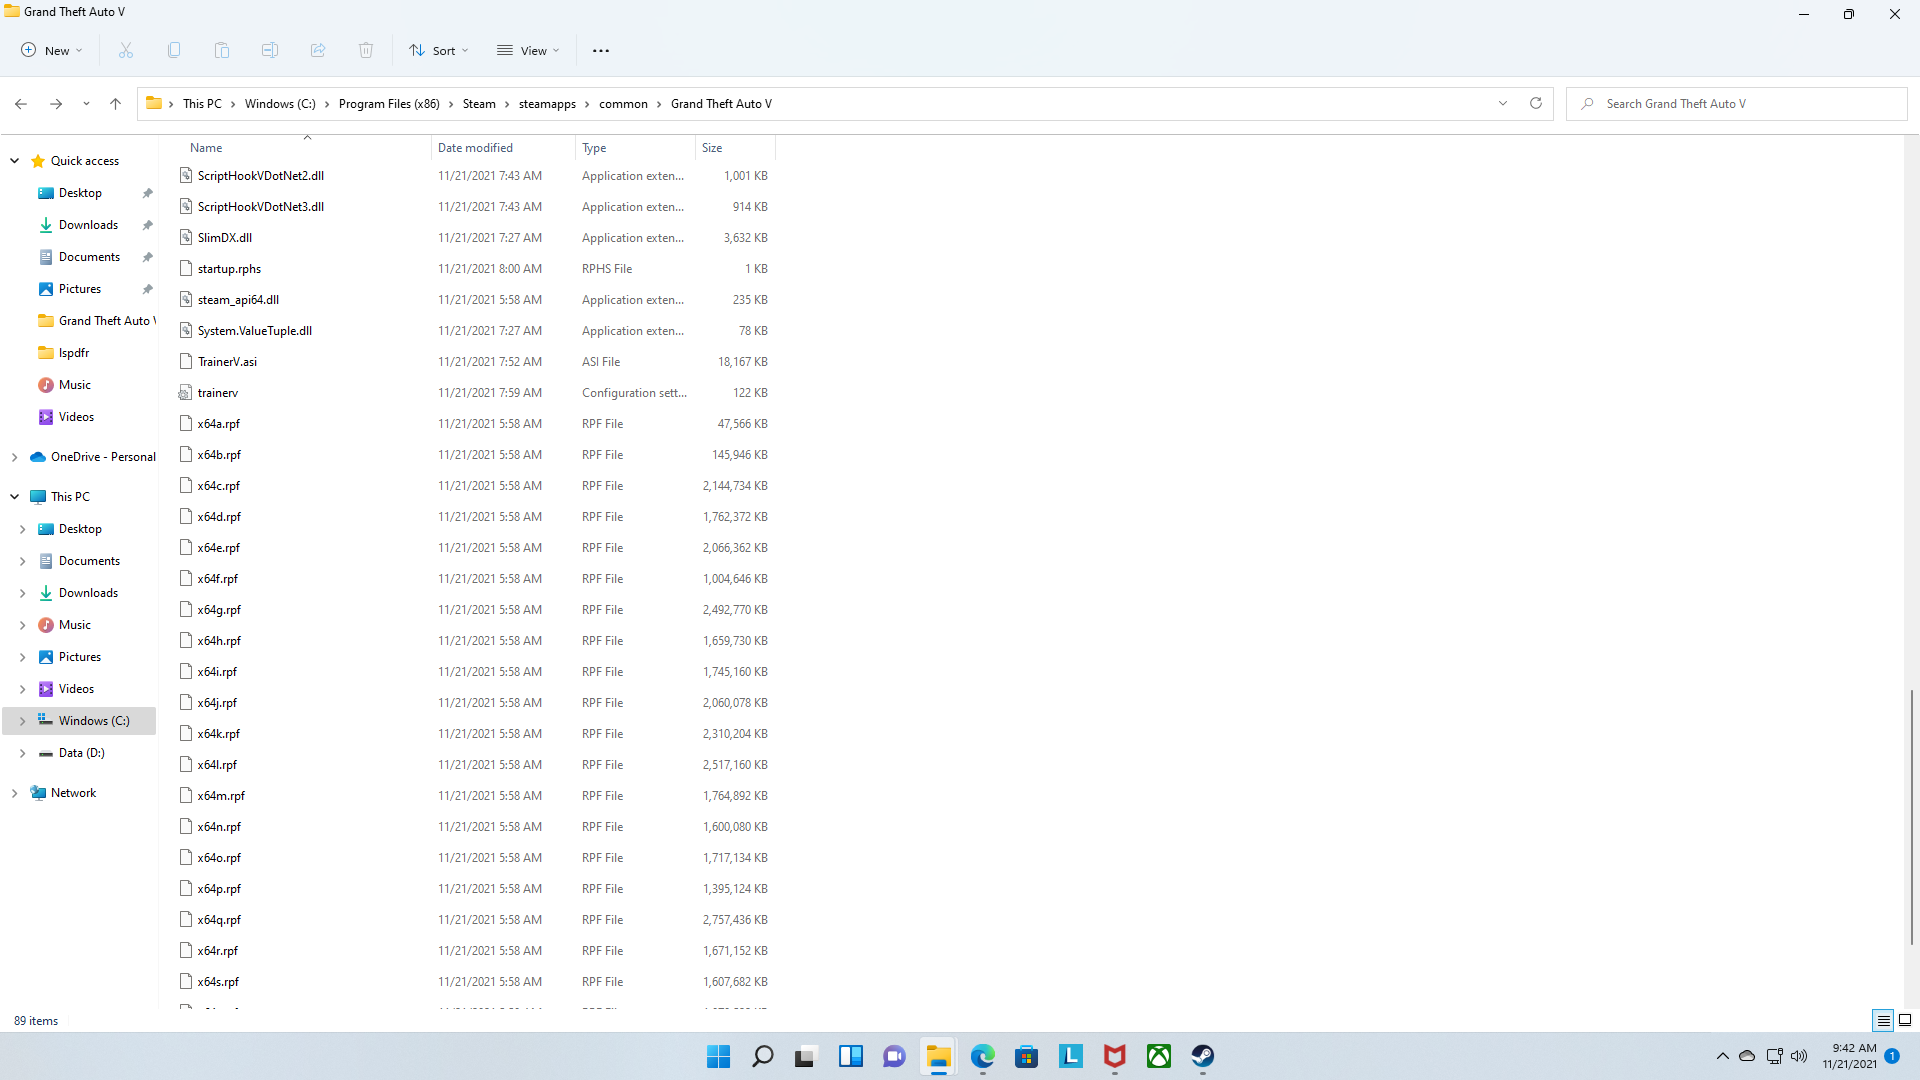Open the See more ellipsis menu
1920x1080 pixels.
(x=600, y=50)
